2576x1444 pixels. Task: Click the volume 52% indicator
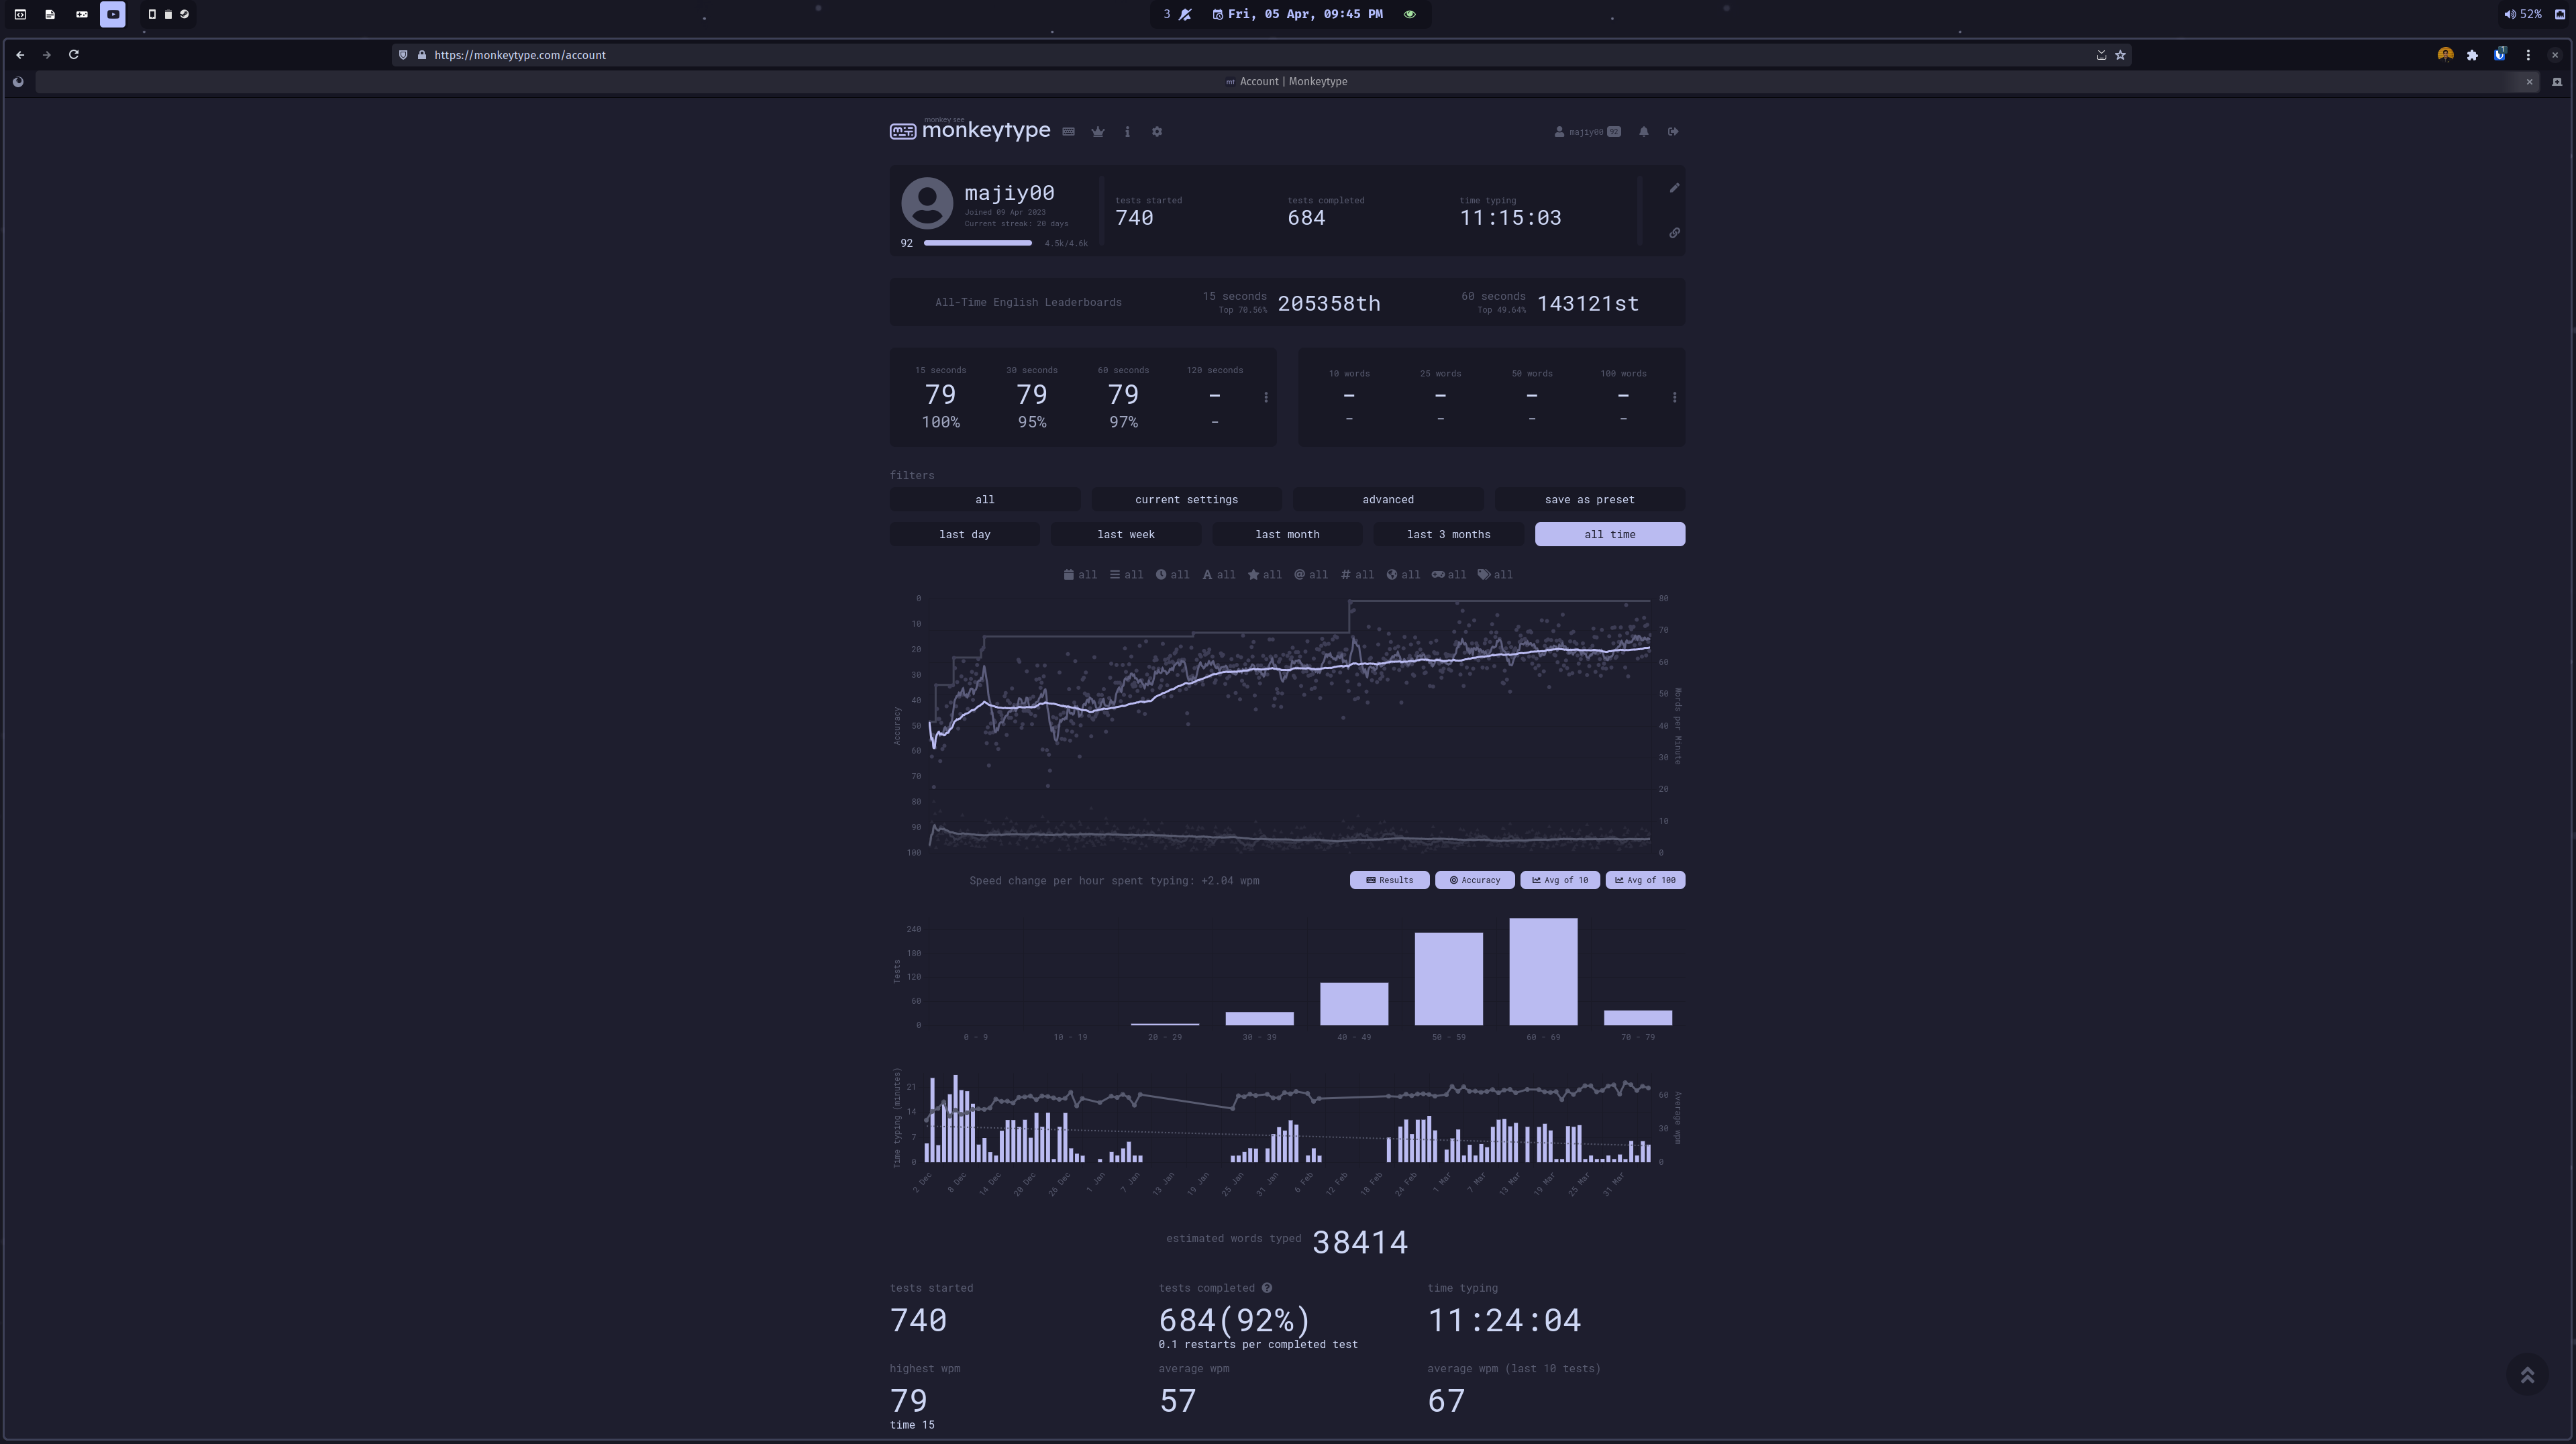pyautogui.click(x=2522, y=14)
